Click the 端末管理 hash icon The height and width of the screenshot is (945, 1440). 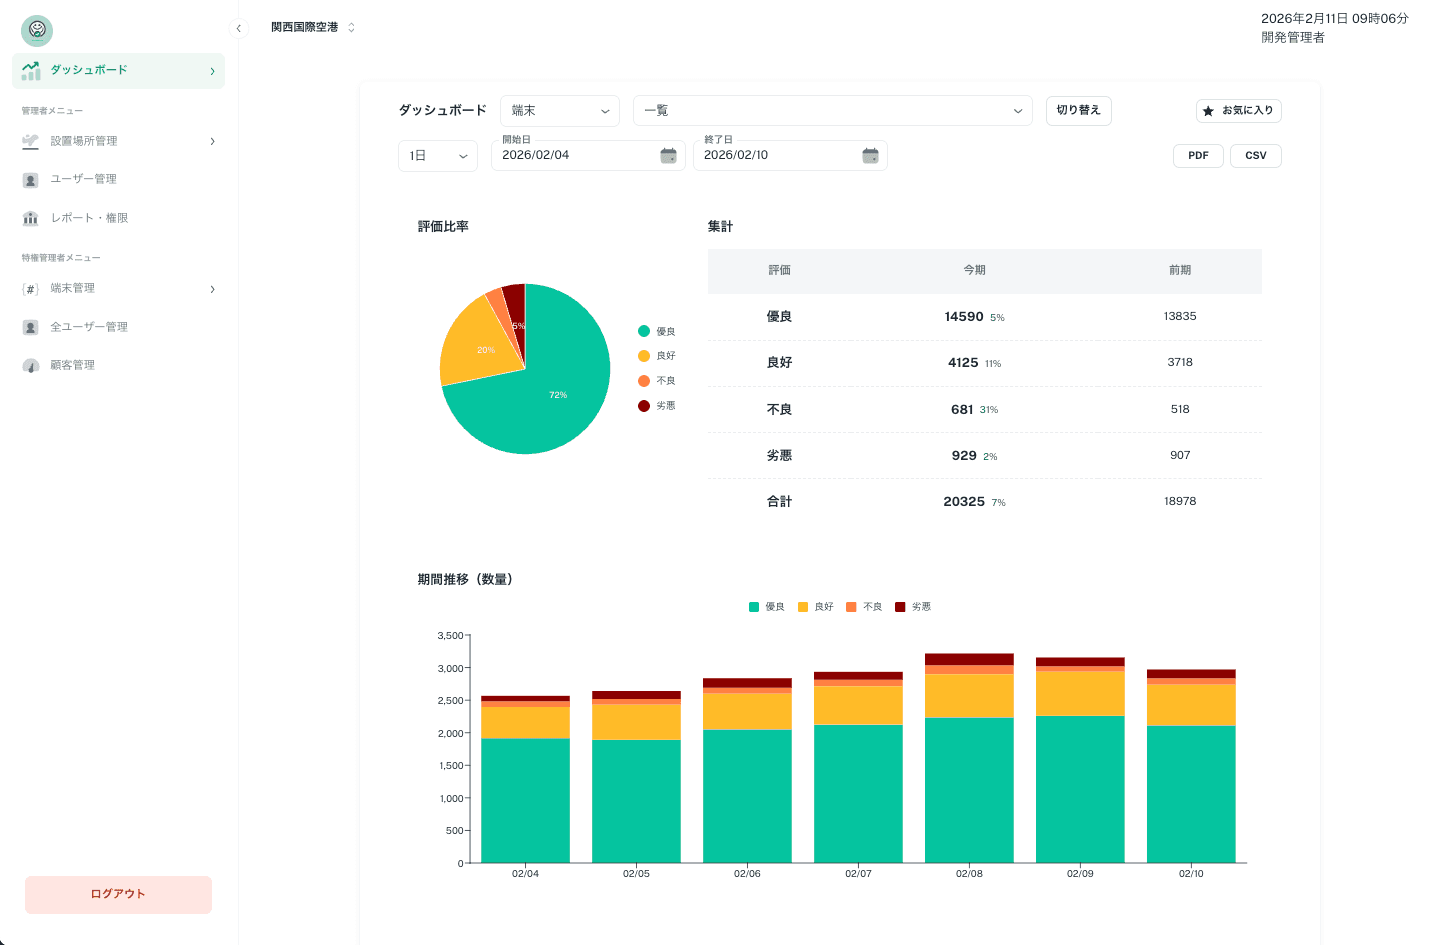point(31,289)
